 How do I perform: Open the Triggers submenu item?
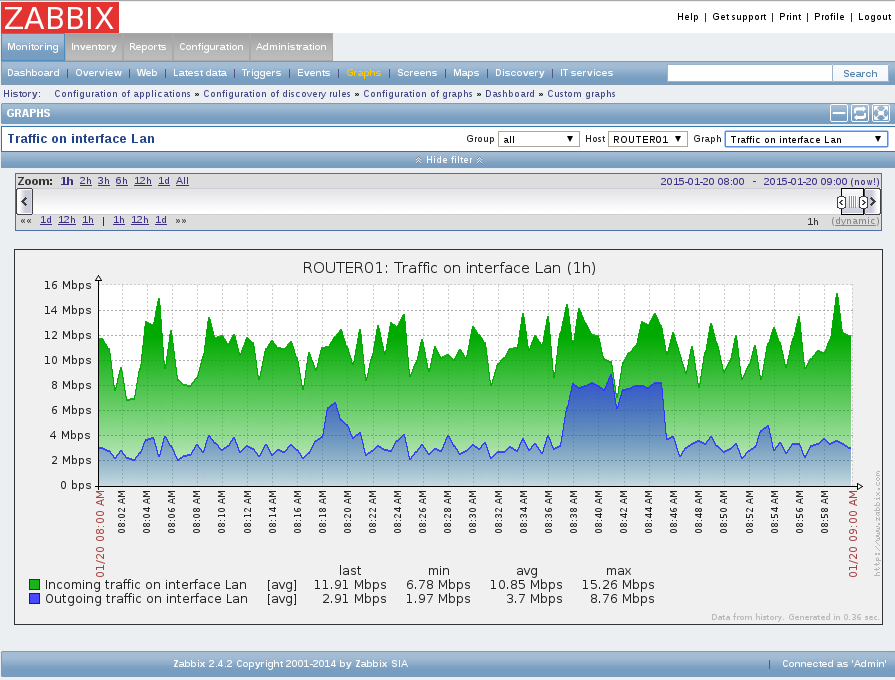click(261, 73)
